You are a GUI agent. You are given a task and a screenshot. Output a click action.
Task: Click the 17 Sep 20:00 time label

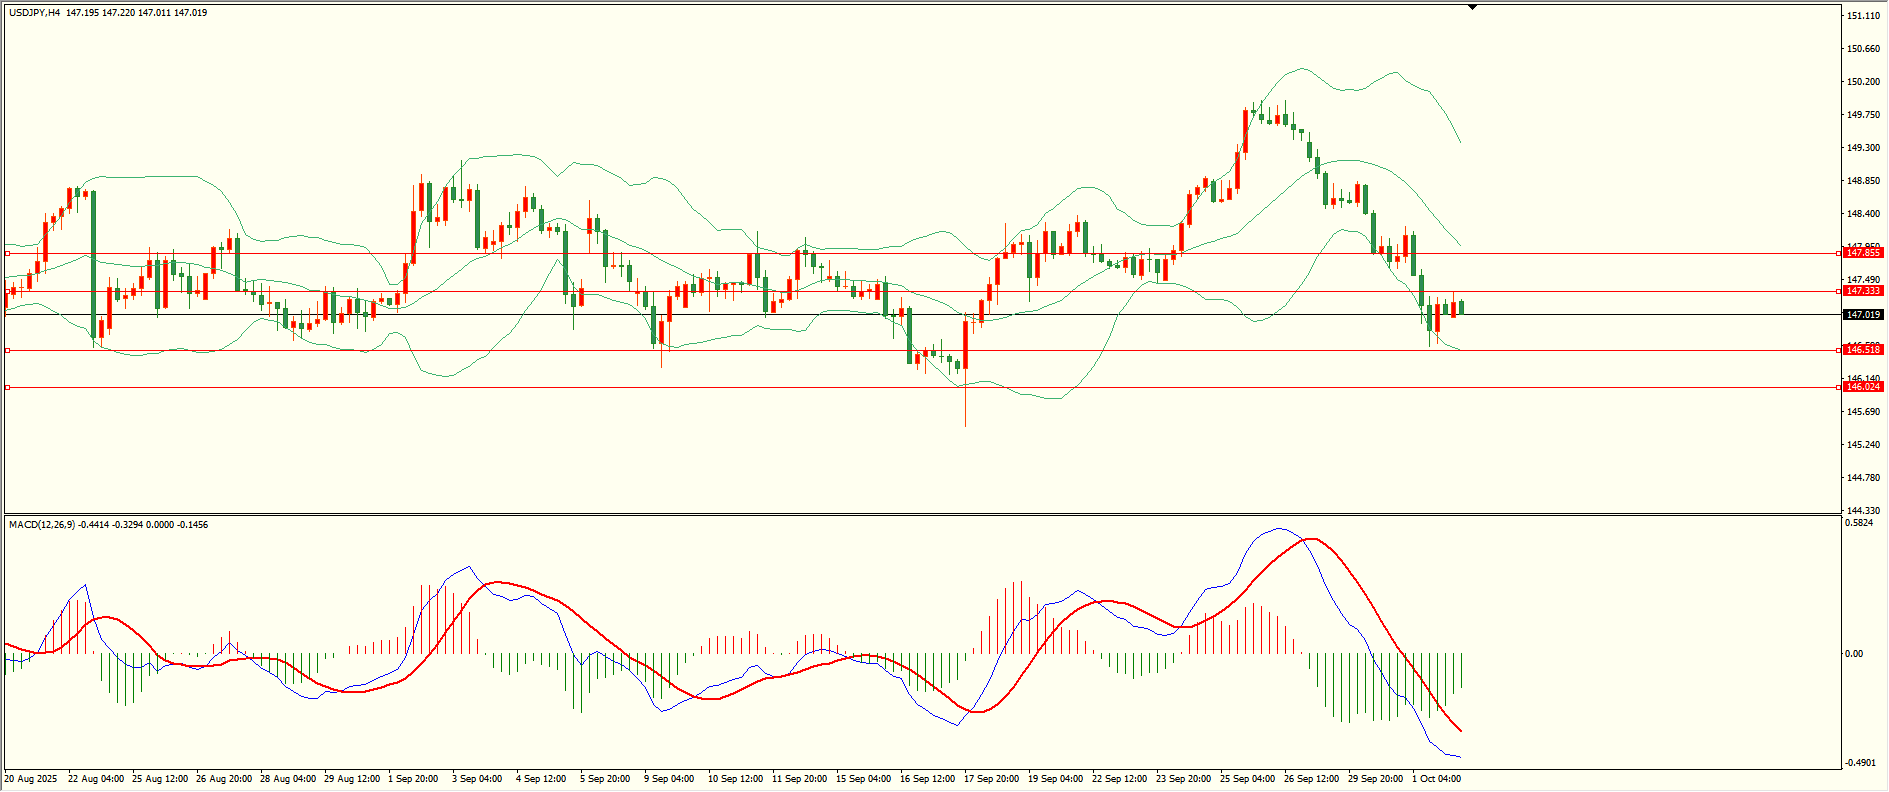click(x=991, y=779)
